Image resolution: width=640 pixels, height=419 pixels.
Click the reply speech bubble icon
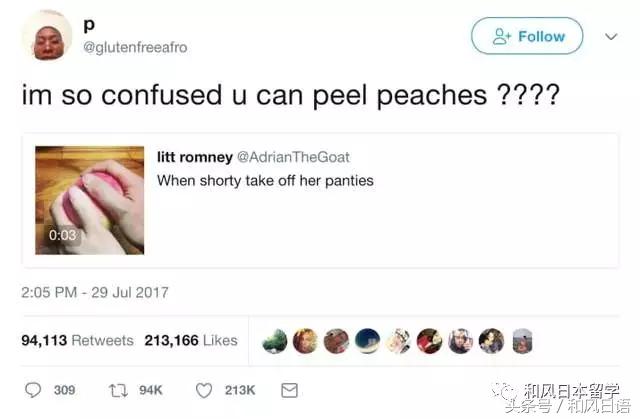click(33, 390)
